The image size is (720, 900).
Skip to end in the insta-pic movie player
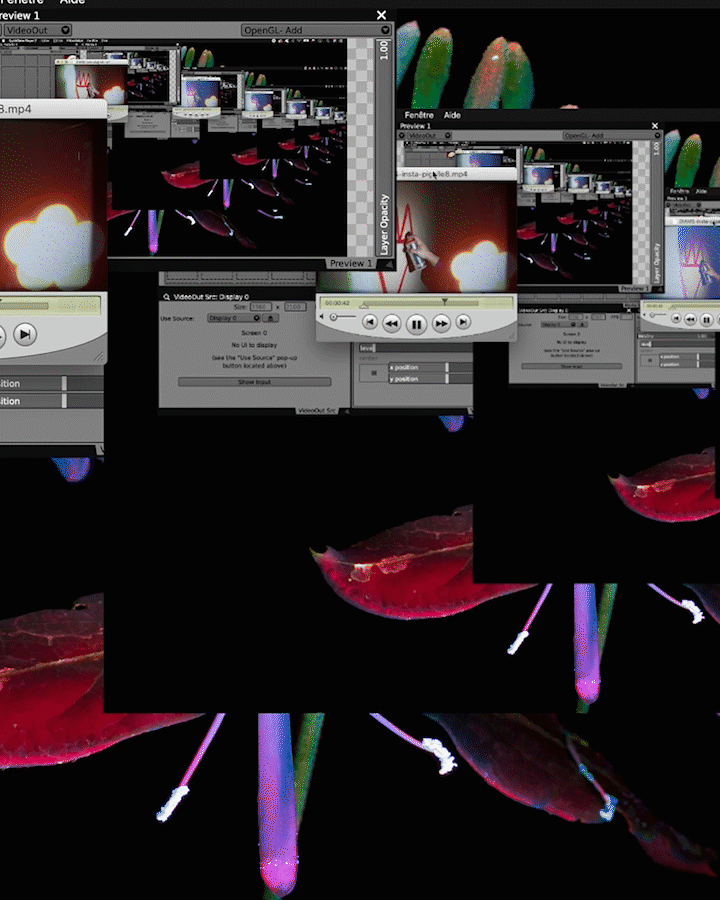463,322
